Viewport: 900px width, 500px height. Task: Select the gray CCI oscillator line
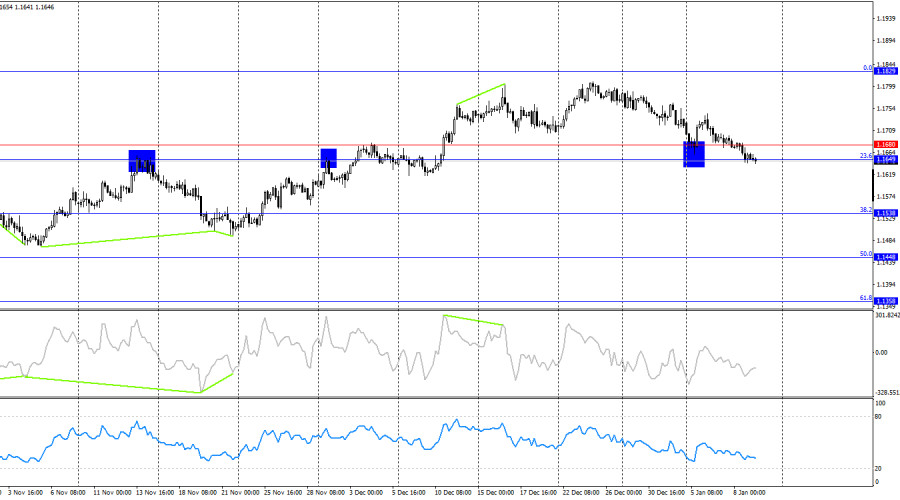pyautogui.click(x=378, y=356)
